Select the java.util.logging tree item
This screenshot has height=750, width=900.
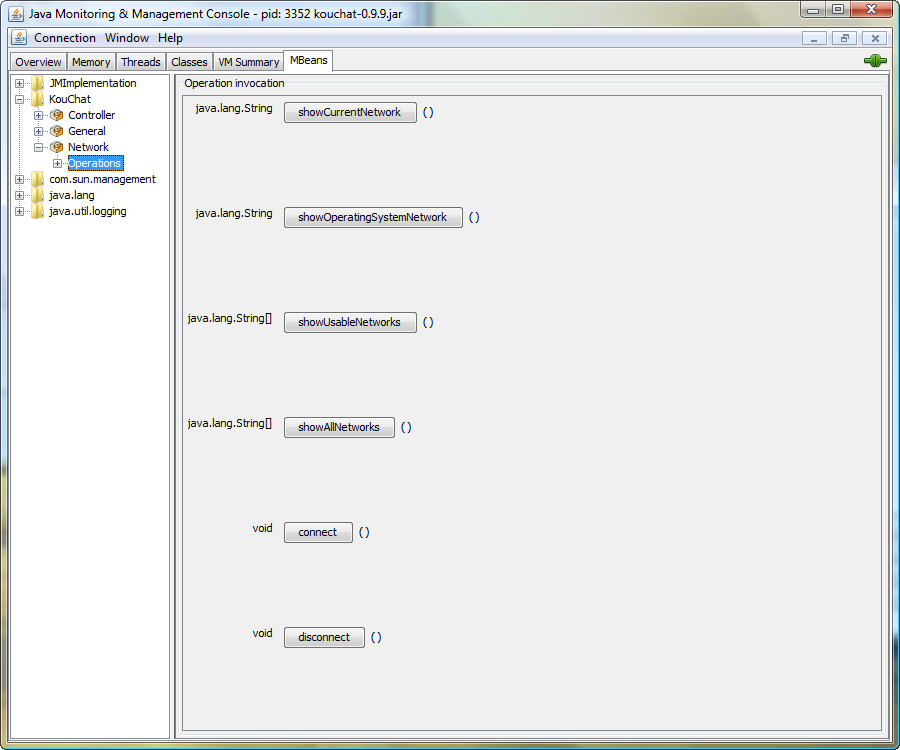pos(88,211)
